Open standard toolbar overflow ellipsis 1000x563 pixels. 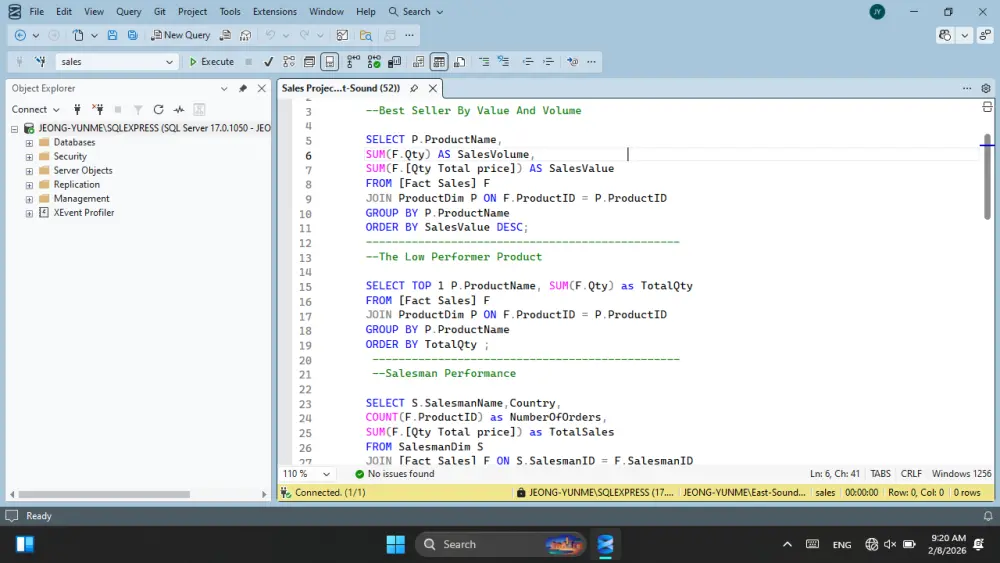point(409,36)
